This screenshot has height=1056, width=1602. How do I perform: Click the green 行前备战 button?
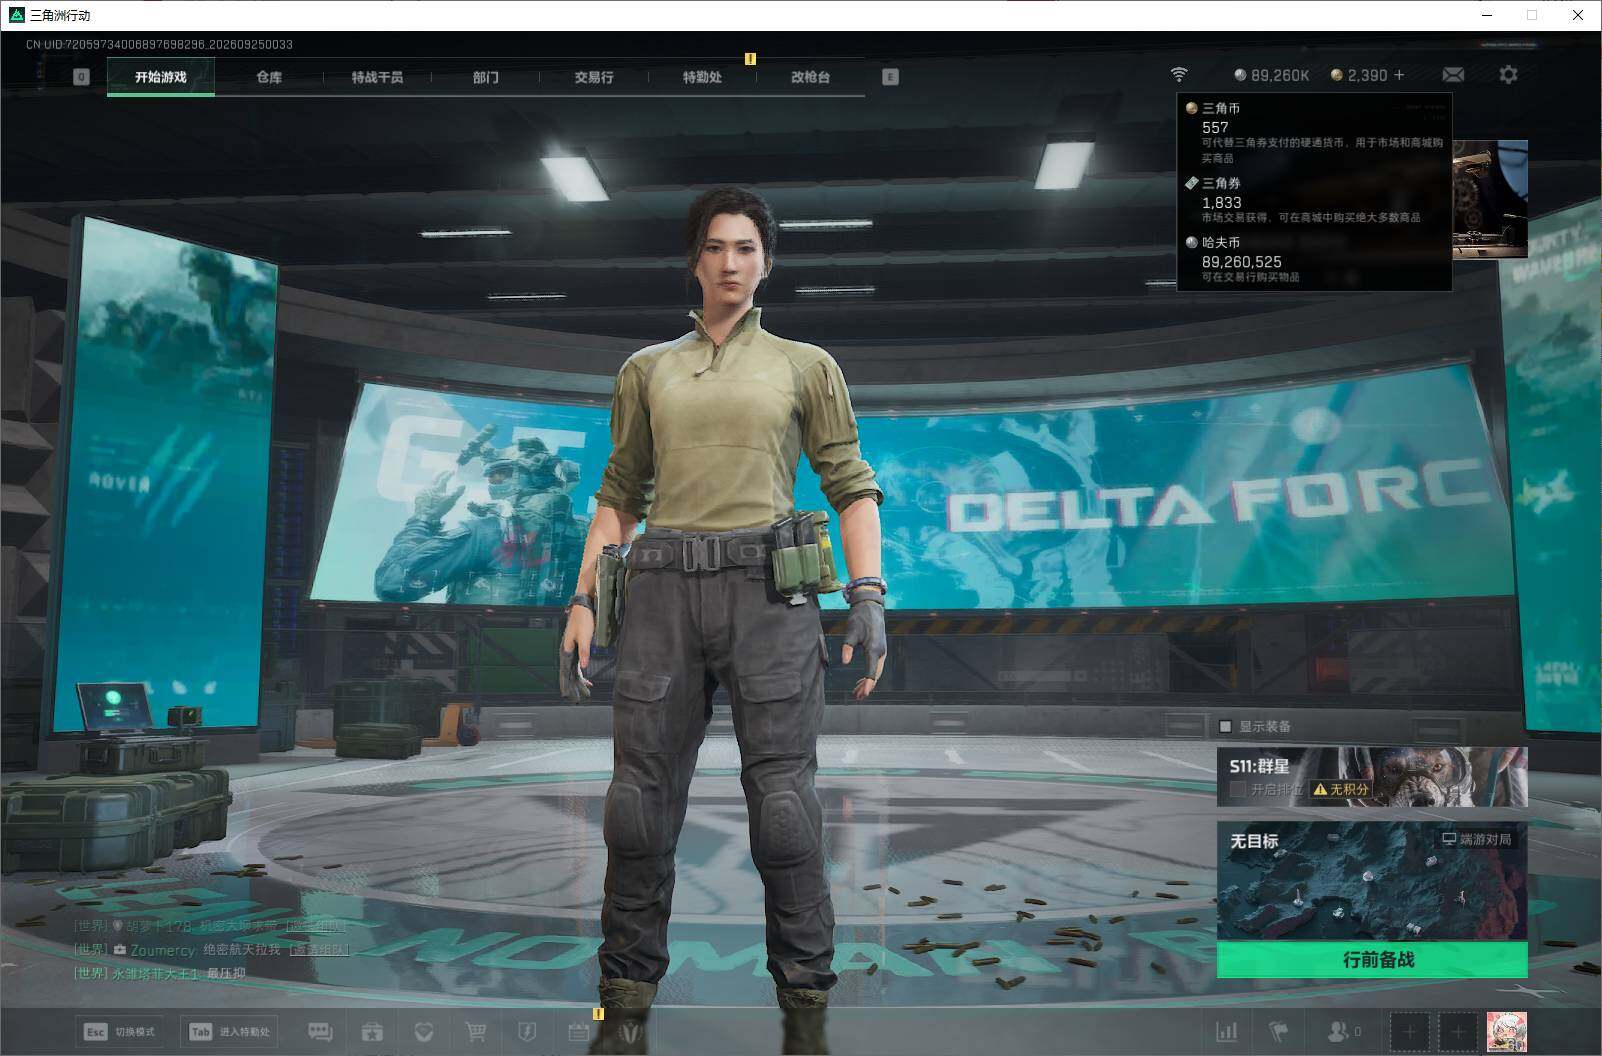(x=1372, y=960)
